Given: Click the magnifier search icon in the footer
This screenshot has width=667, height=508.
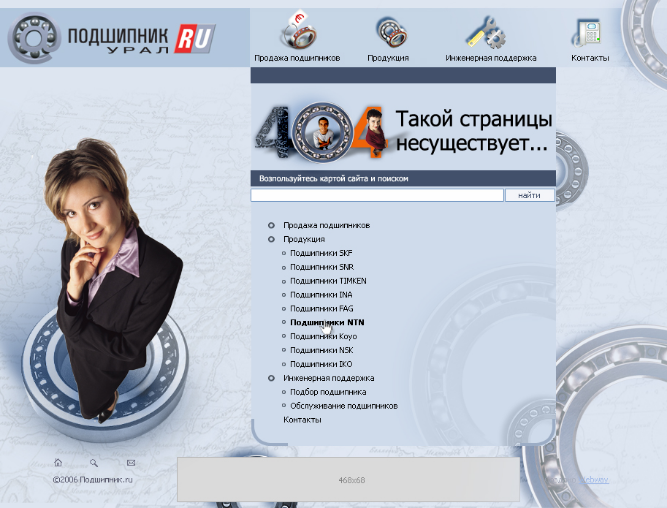Looking at the screenshot, I should coord(94,462).
